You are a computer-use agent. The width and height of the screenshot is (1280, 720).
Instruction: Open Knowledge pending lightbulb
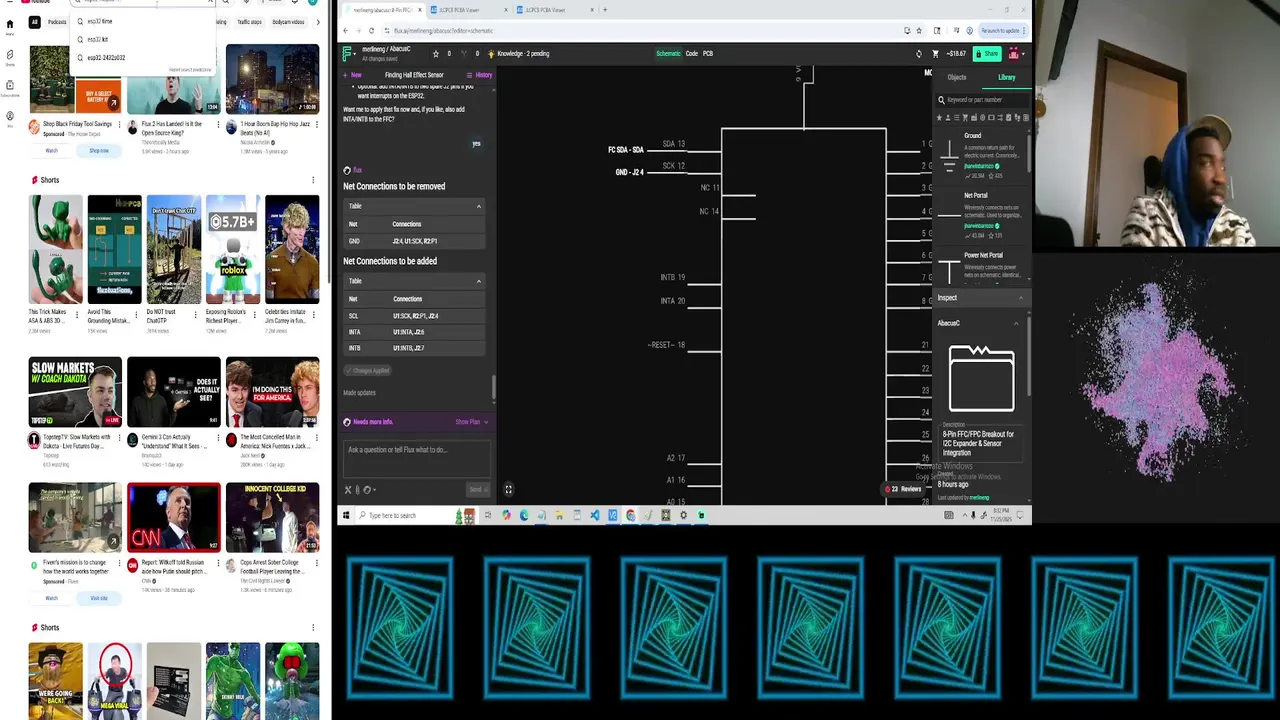(x=491, y=54)
